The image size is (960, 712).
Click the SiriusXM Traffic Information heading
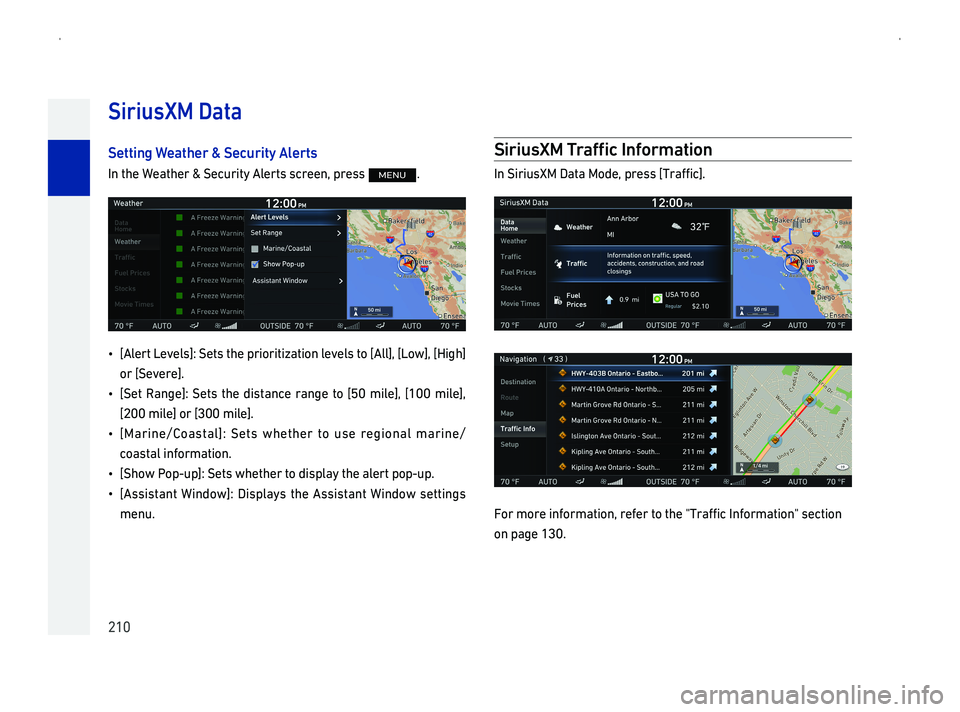pyautogui.click(x=603, y=150)
